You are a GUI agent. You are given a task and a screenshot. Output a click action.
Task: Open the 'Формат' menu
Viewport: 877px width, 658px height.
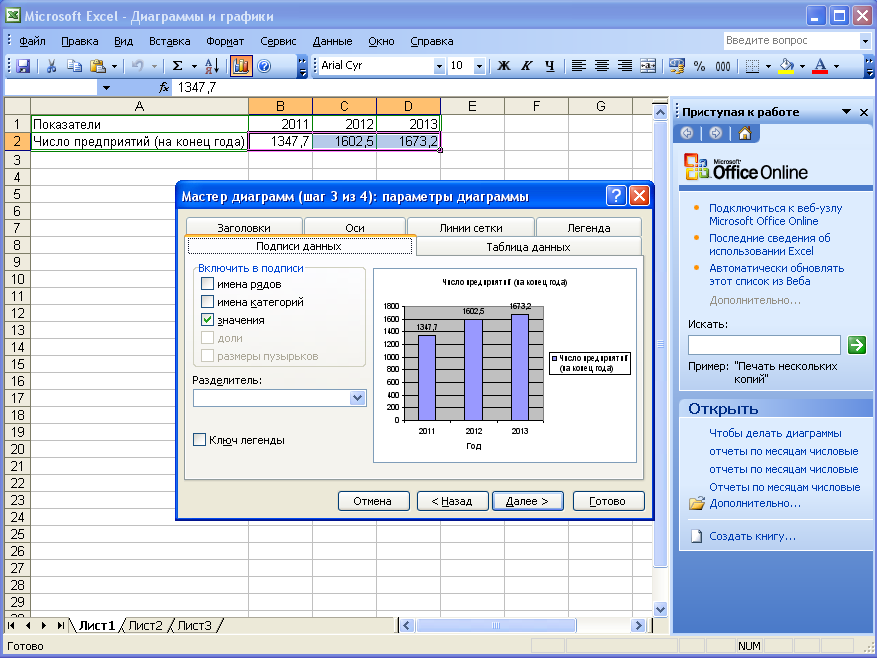(225, 41)
